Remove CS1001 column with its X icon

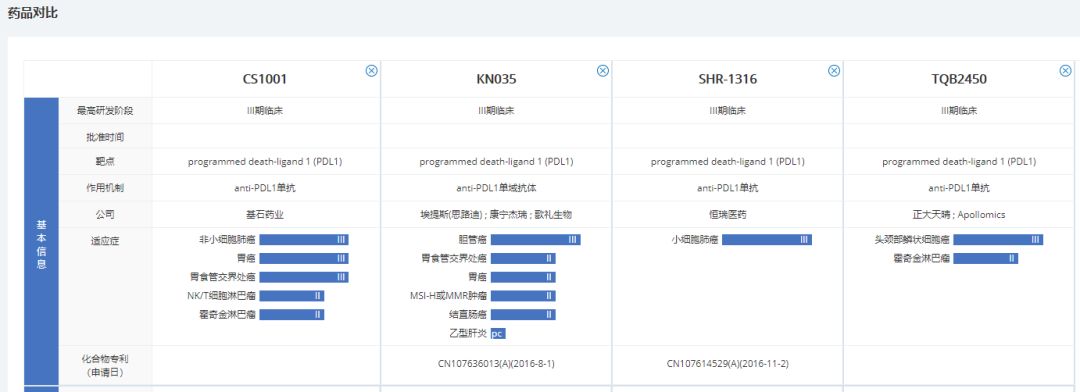pyautogui.click(x=371, y=70)
